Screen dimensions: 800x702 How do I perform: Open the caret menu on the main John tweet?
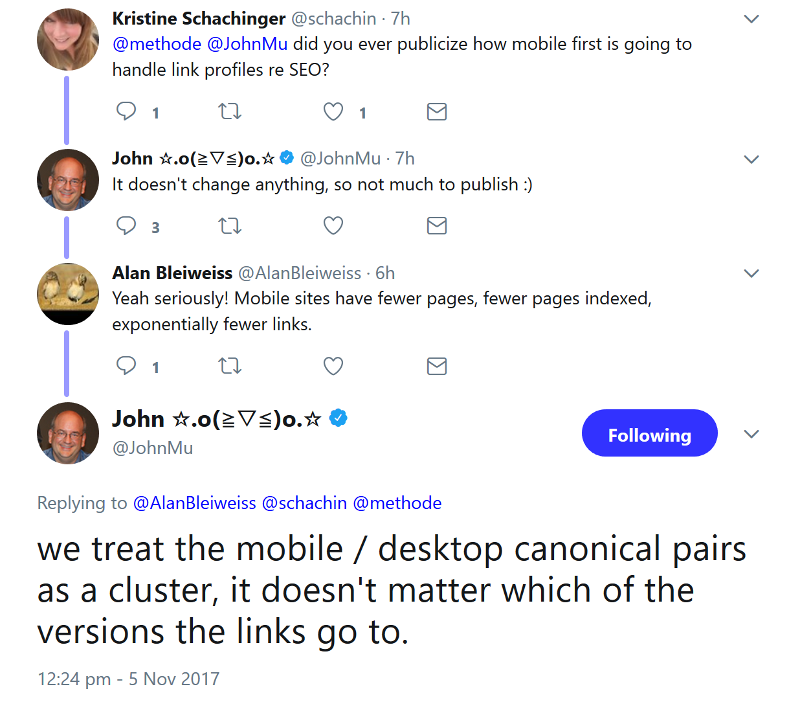click(751, 433)
